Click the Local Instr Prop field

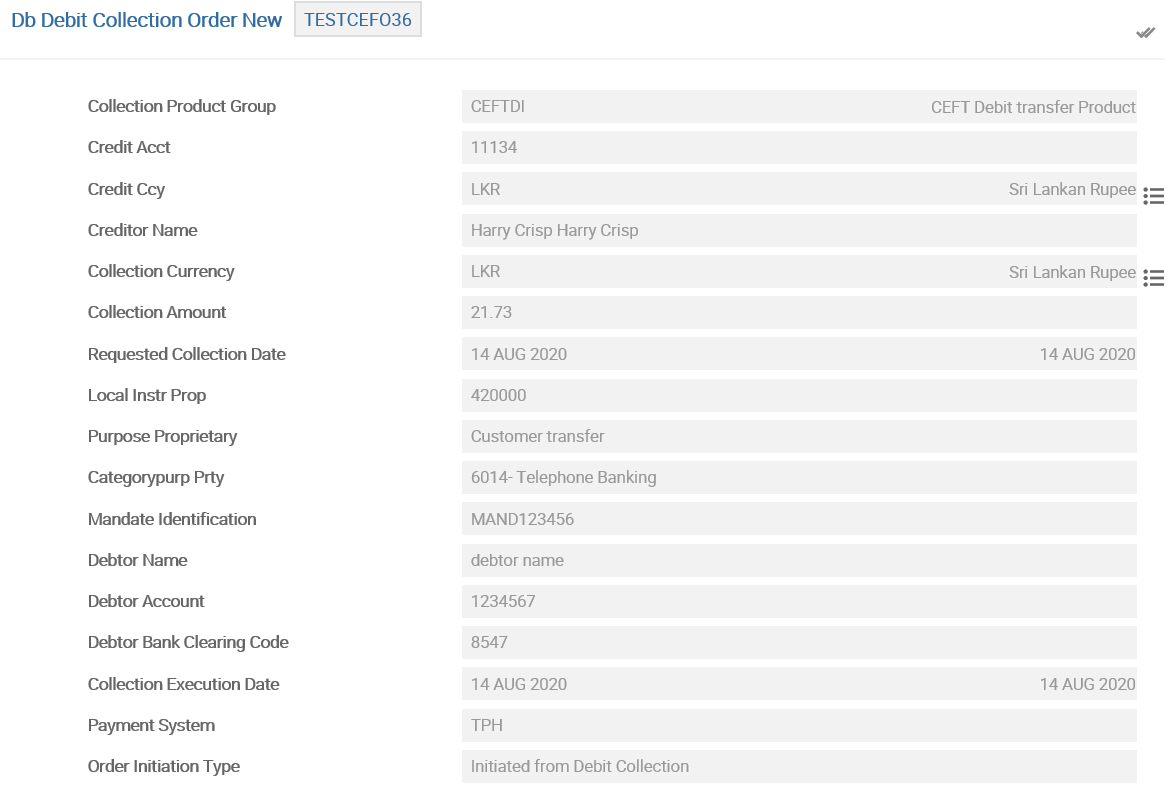(798, 395)
